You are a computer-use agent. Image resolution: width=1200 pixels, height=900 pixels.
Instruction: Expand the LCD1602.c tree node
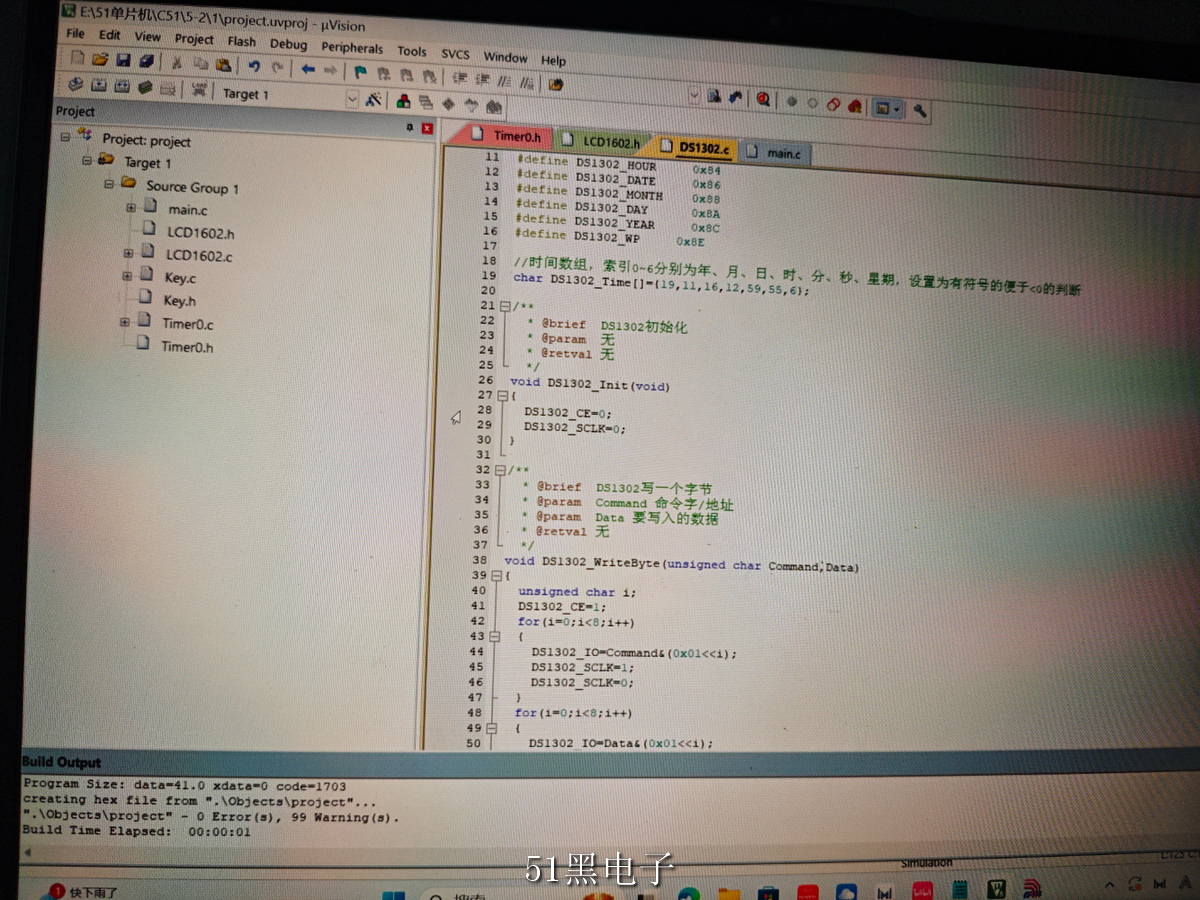128,254
